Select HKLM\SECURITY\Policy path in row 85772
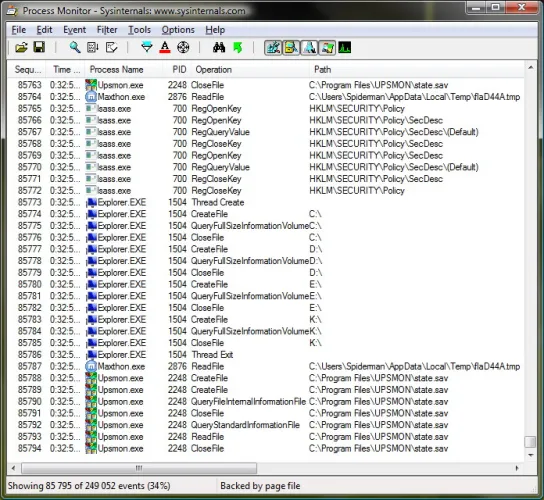Screen dimensions: 544x500 [357, 190]
